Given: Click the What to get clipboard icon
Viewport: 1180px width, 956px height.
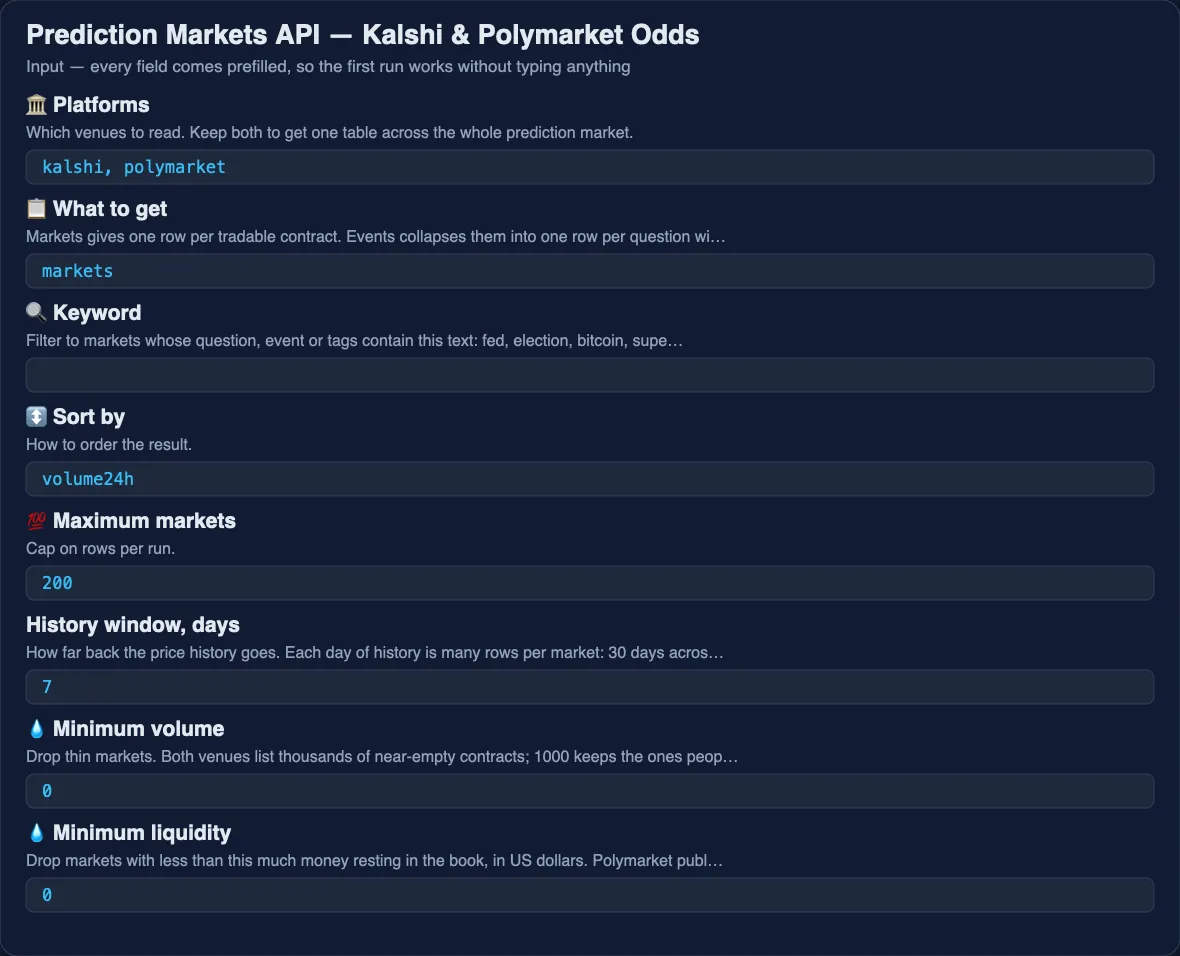Looking at the screenshot, I should coord(36,209).
